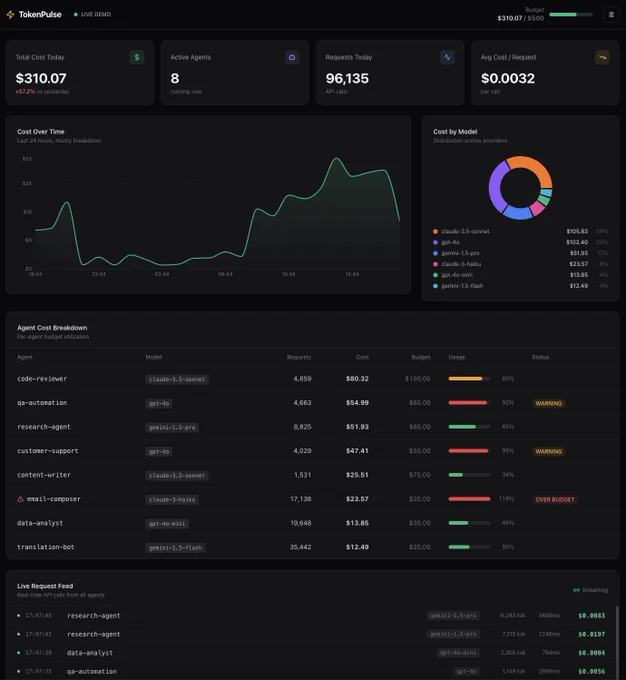The height and width of the screenshot is (680, 626).
Task: Click the warning triangle beside email-composer
Action: point(20,499)
